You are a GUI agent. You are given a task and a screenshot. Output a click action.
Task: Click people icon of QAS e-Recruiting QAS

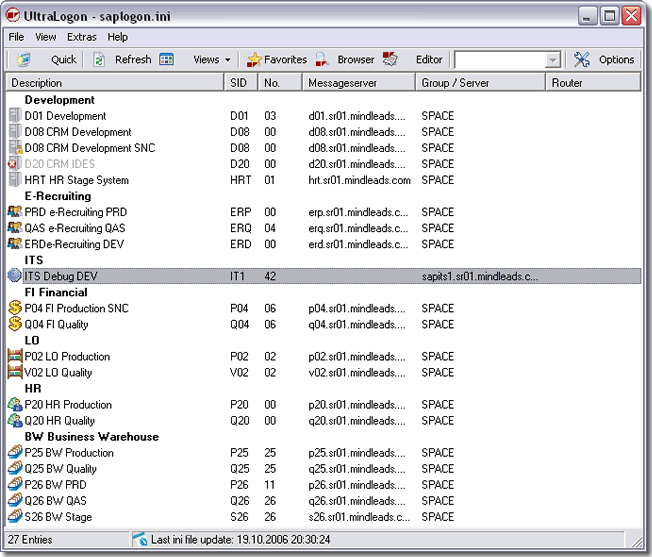pos(15,227)
